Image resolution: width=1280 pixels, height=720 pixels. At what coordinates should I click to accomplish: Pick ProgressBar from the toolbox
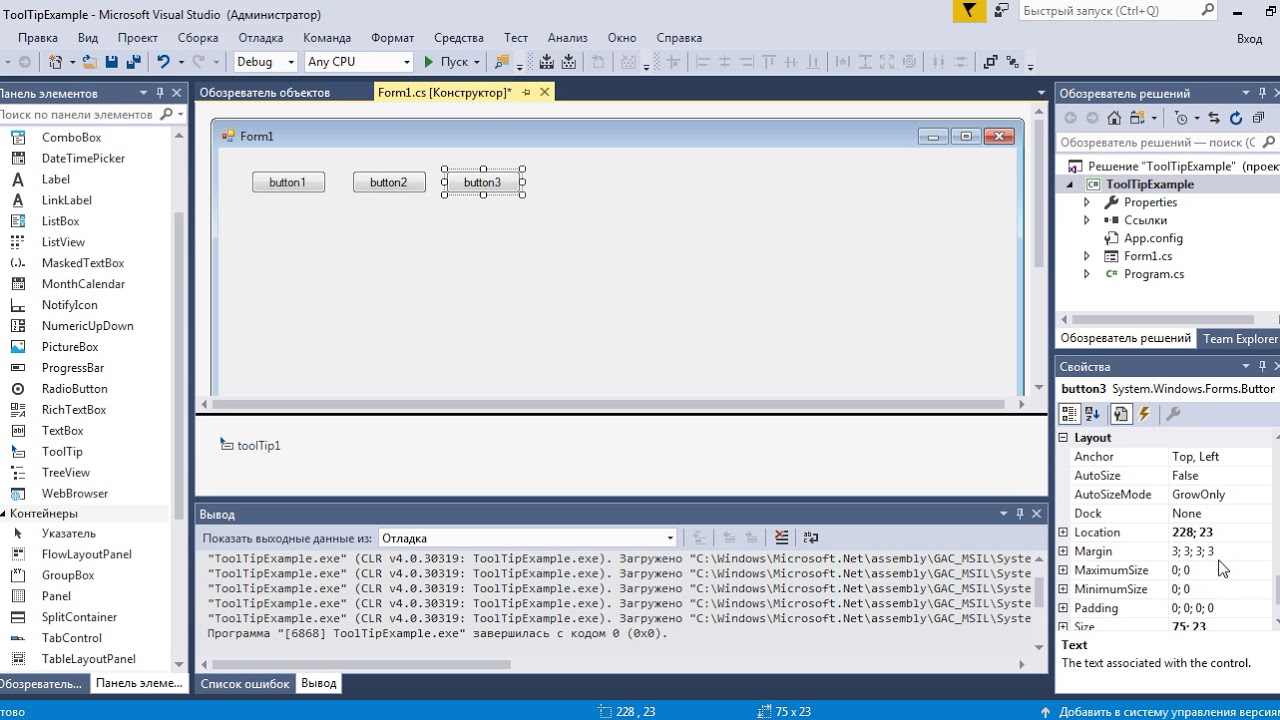pyautogui.click(x=73, y=368)
